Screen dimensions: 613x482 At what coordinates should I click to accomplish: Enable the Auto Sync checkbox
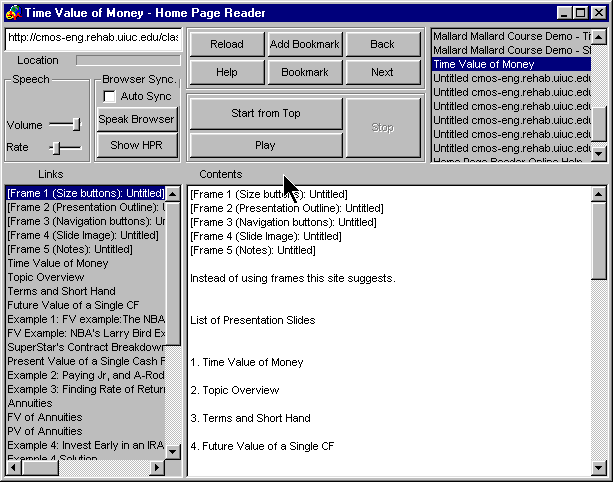tap(110, 96)
